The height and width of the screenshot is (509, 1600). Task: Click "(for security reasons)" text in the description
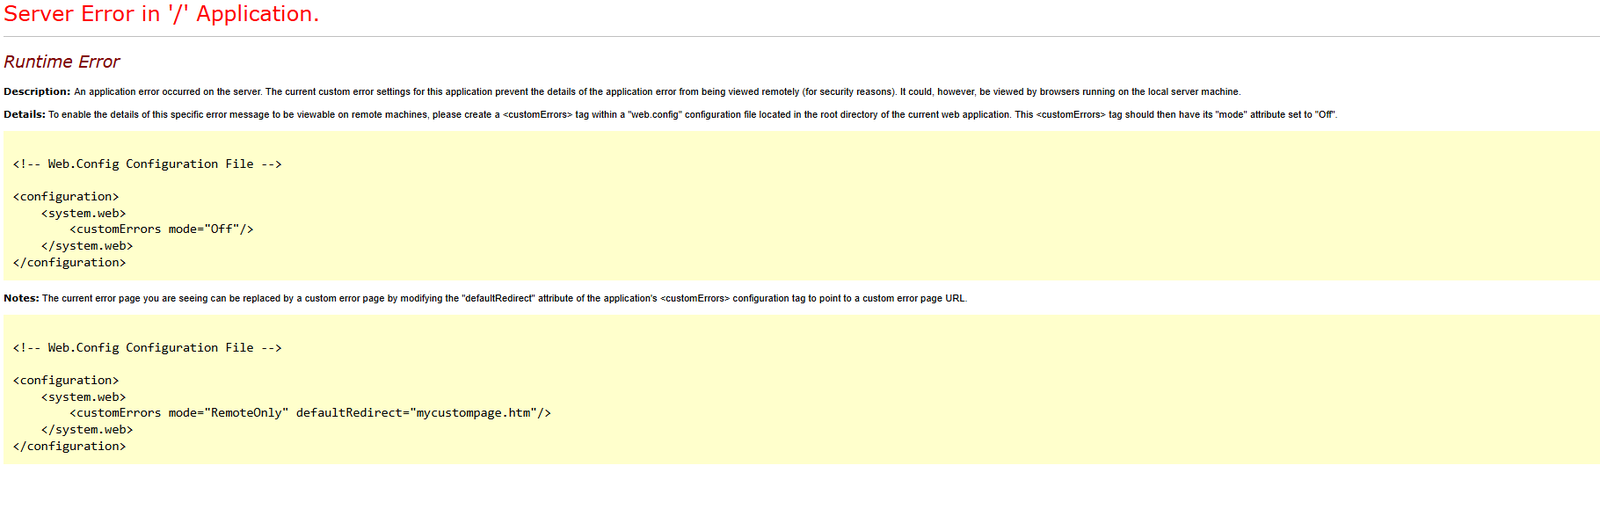[x=849, y=92]
